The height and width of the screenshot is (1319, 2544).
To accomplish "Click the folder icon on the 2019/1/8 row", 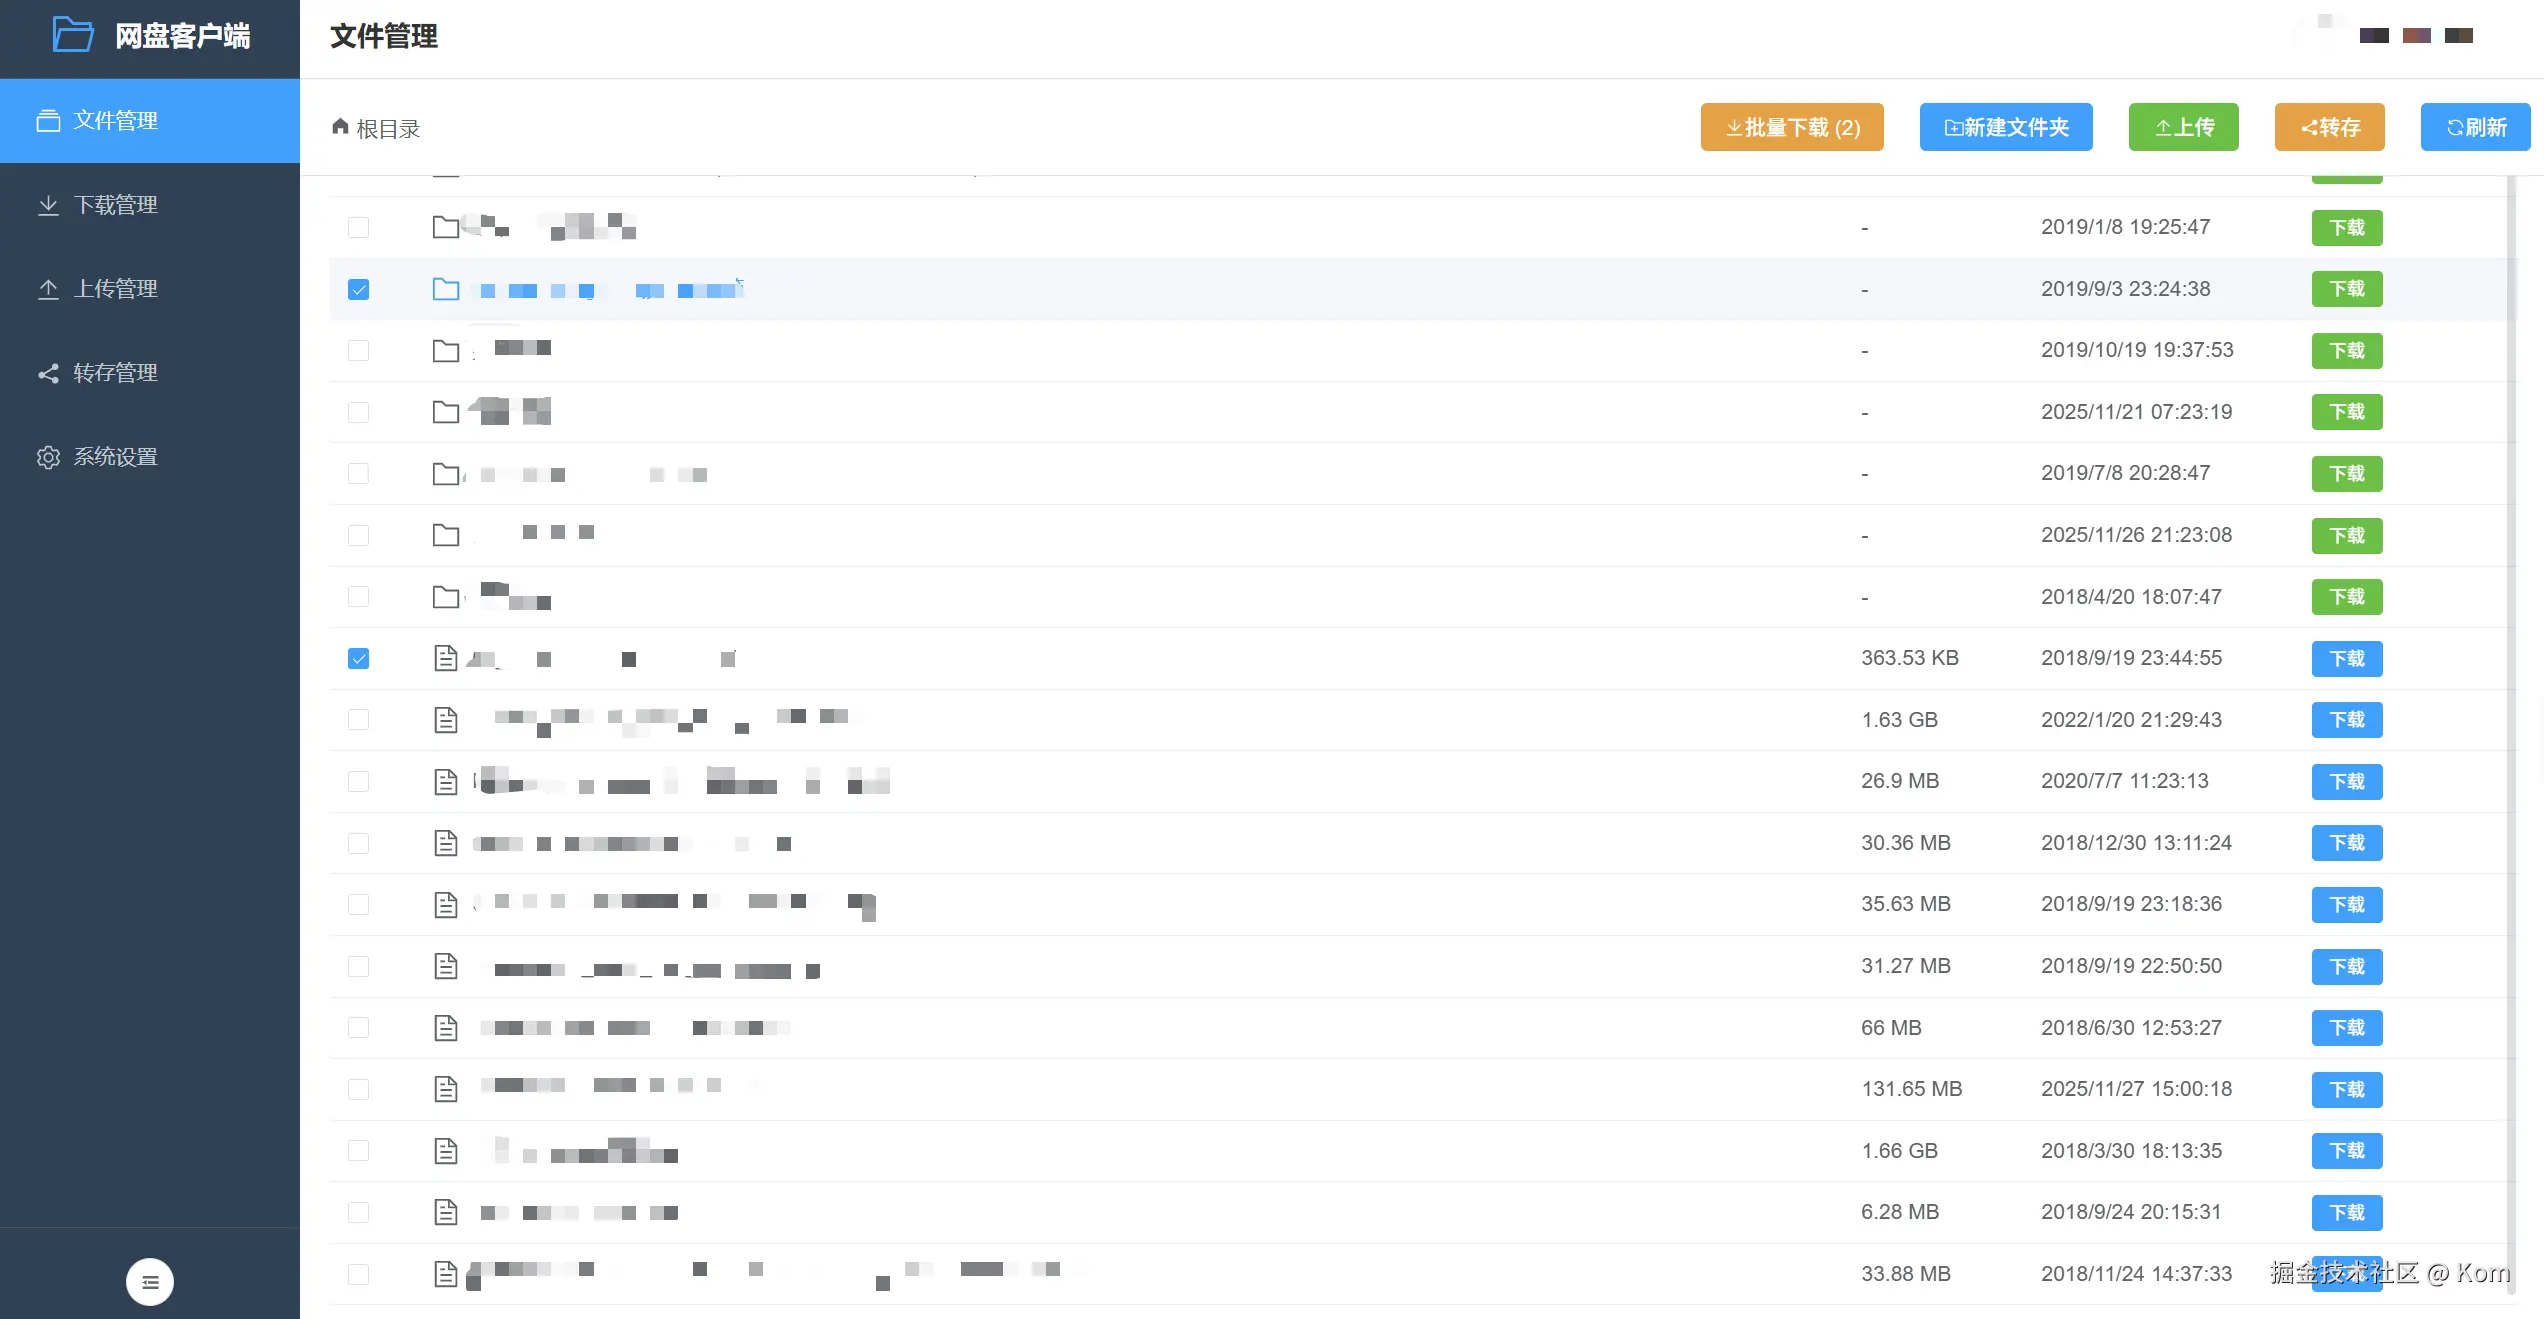I will [x=446, y=227].
